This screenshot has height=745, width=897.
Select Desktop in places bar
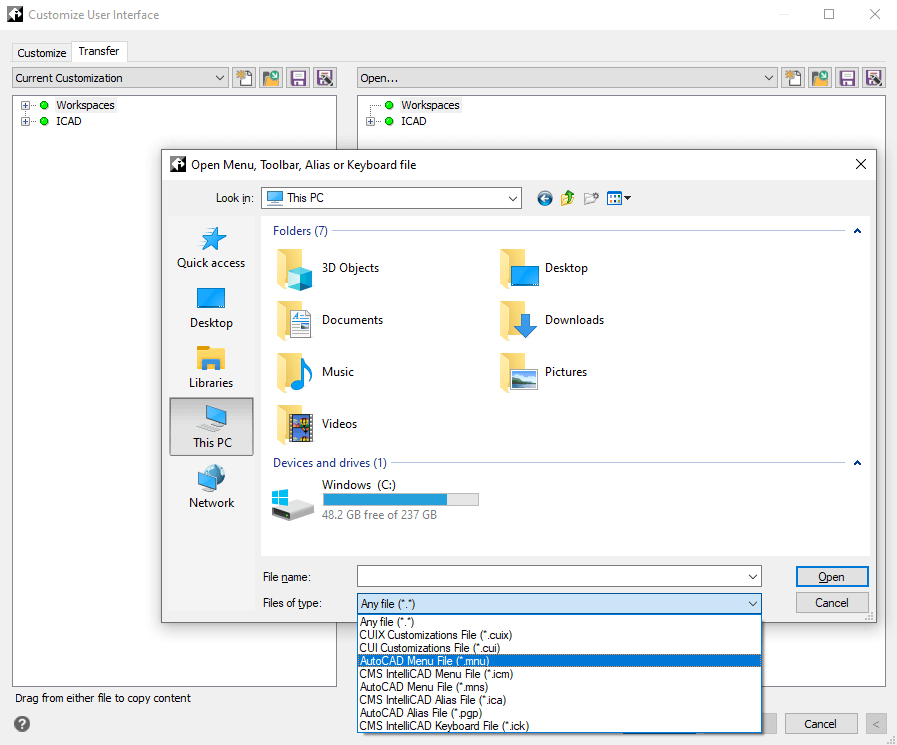[211, 307]
